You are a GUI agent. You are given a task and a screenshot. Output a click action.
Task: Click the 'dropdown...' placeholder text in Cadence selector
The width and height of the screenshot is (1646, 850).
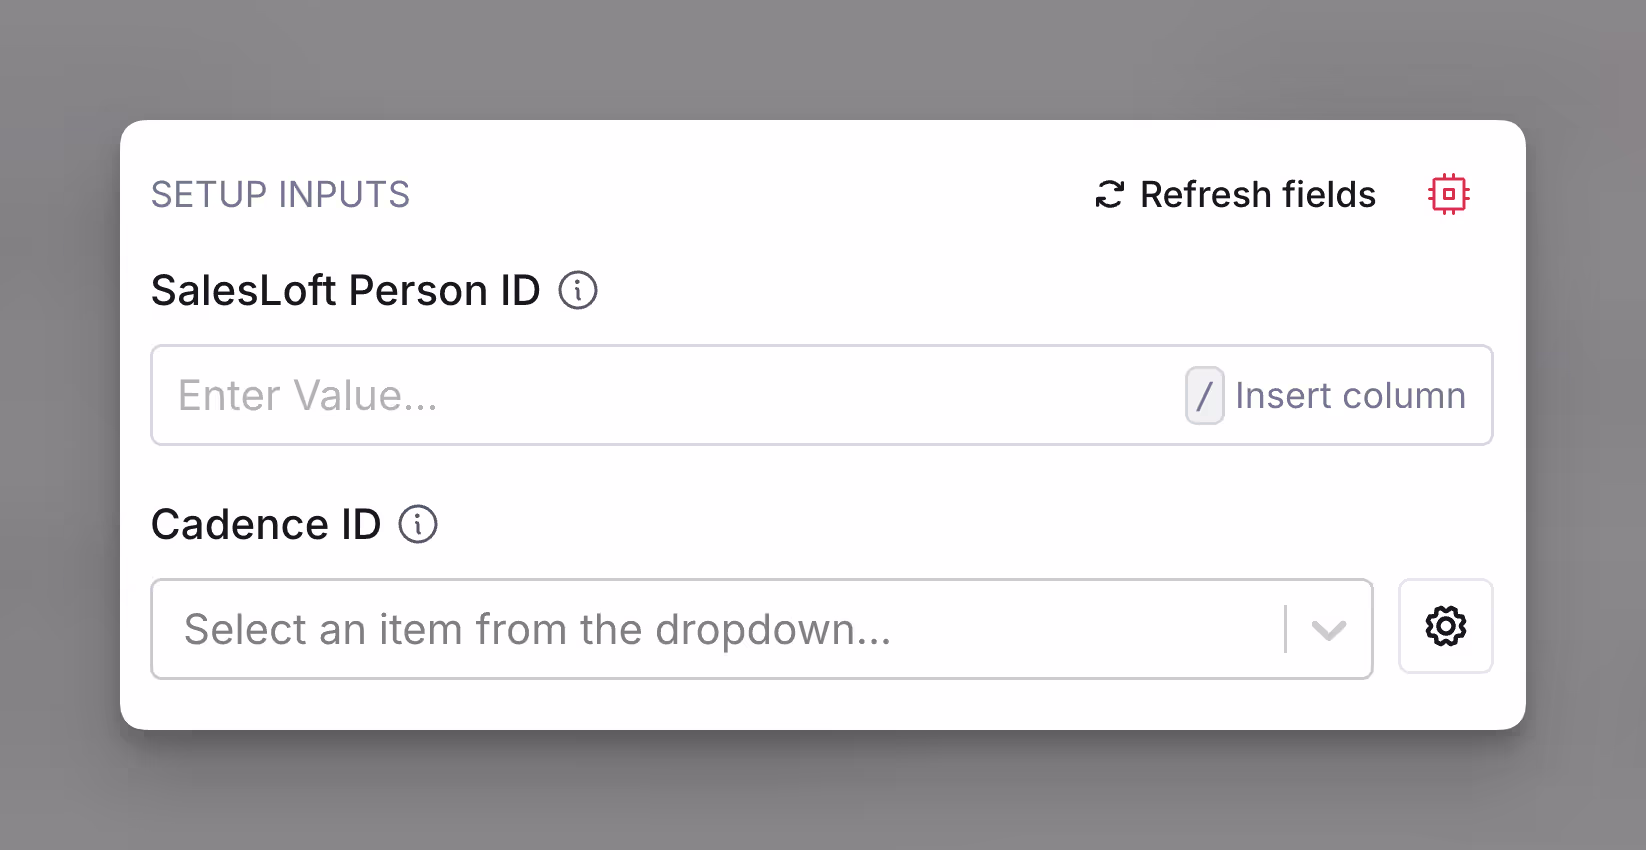click(x=773, y=630)
